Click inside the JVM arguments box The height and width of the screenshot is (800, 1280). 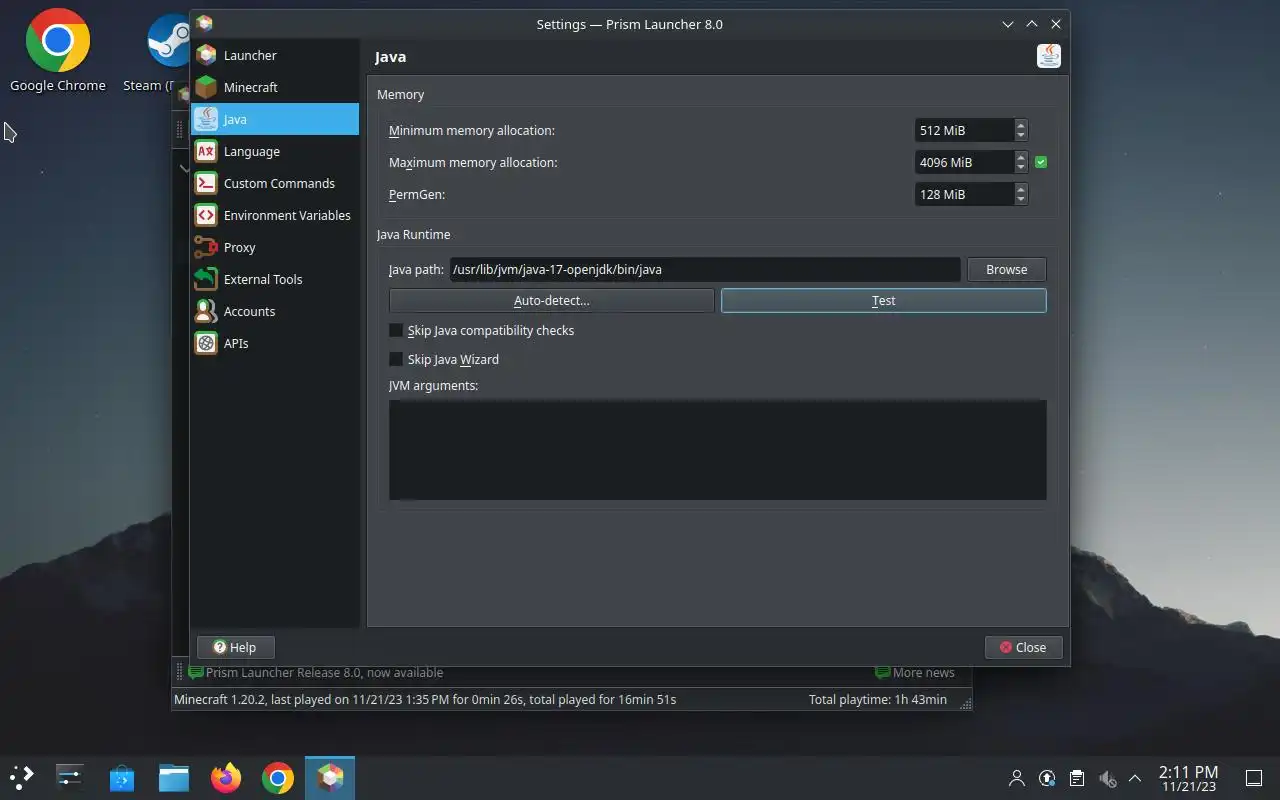pos(717,450)
